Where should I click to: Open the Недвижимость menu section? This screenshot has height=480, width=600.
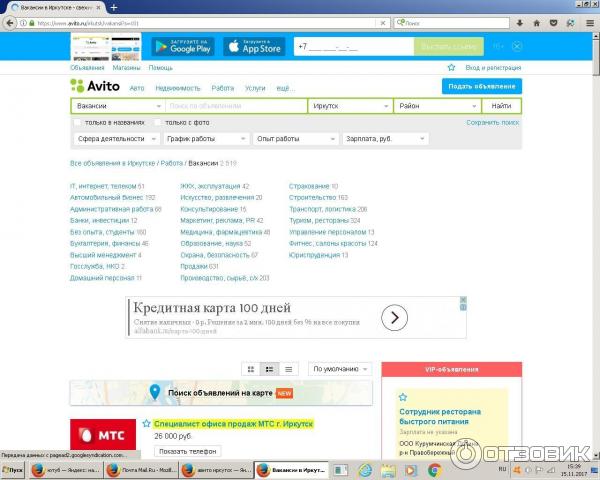pos(178,88)
